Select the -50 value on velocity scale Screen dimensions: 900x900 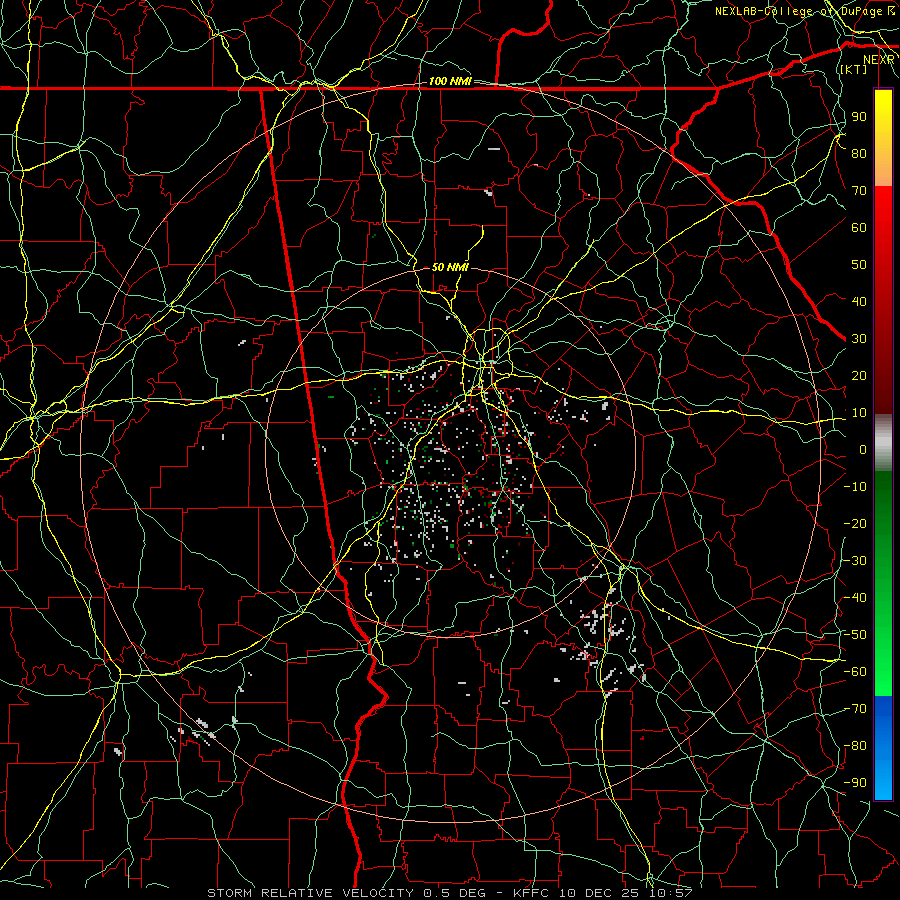point(855,635)
